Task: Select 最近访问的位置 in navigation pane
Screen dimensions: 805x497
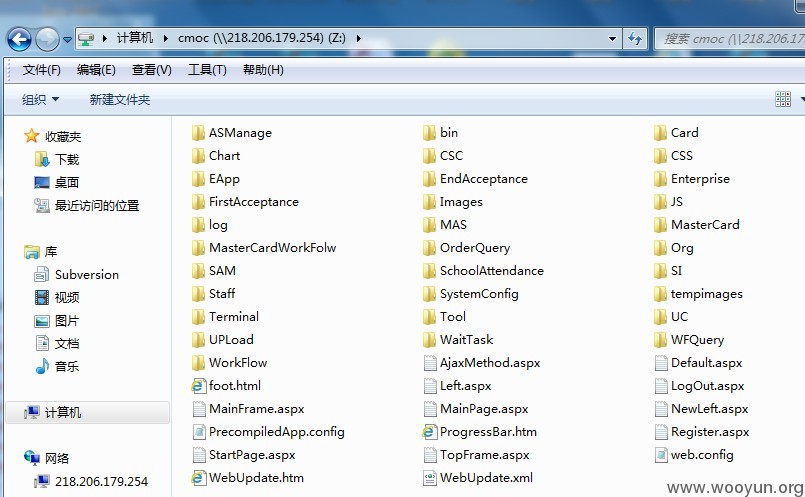Action: (x=87, y=206)
